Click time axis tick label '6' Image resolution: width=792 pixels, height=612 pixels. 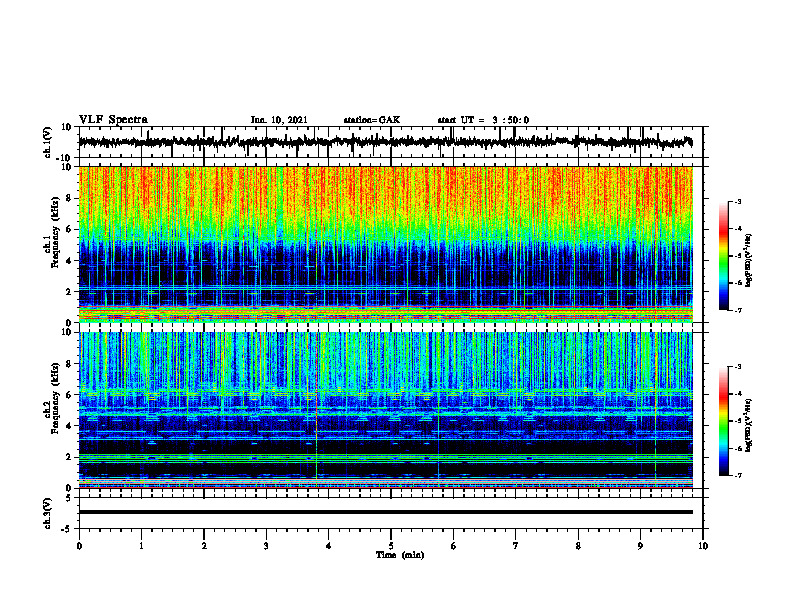(454, 546)
